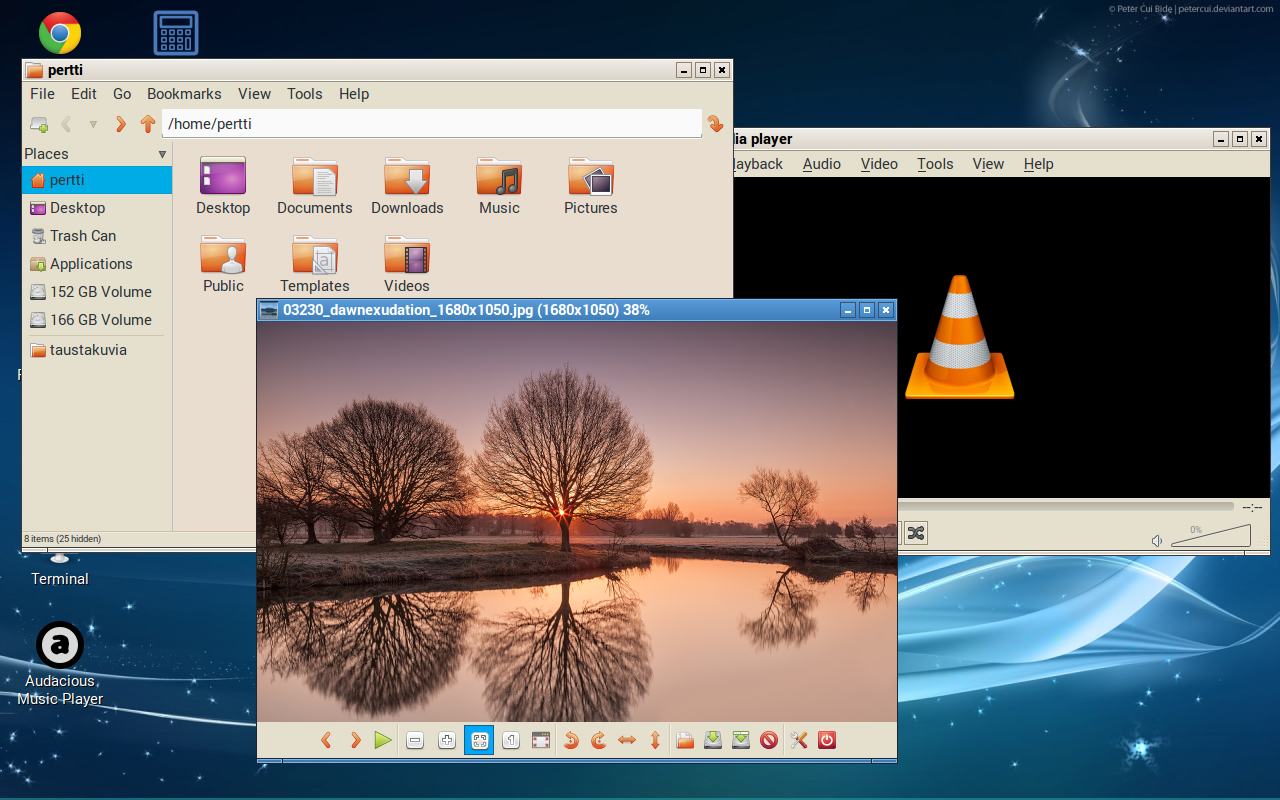This screenshot has width=1280, height=800.
Task: Click the zoom in plus icon
Action: 447,741
